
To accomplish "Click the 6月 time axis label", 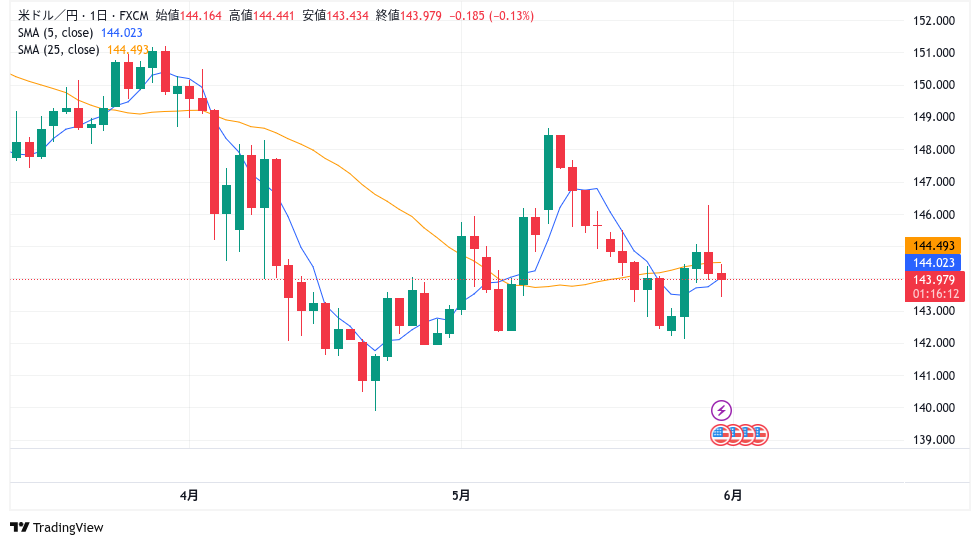I will [x=732, y=496].
